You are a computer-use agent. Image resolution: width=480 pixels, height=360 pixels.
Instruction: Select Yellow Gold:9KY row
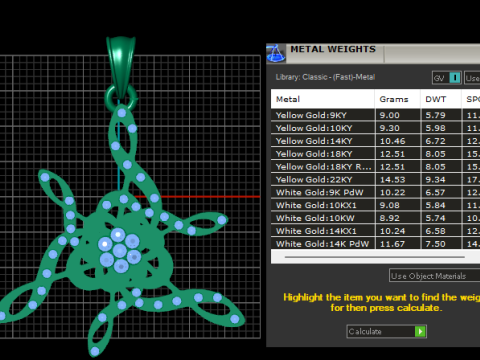(375, 115)
